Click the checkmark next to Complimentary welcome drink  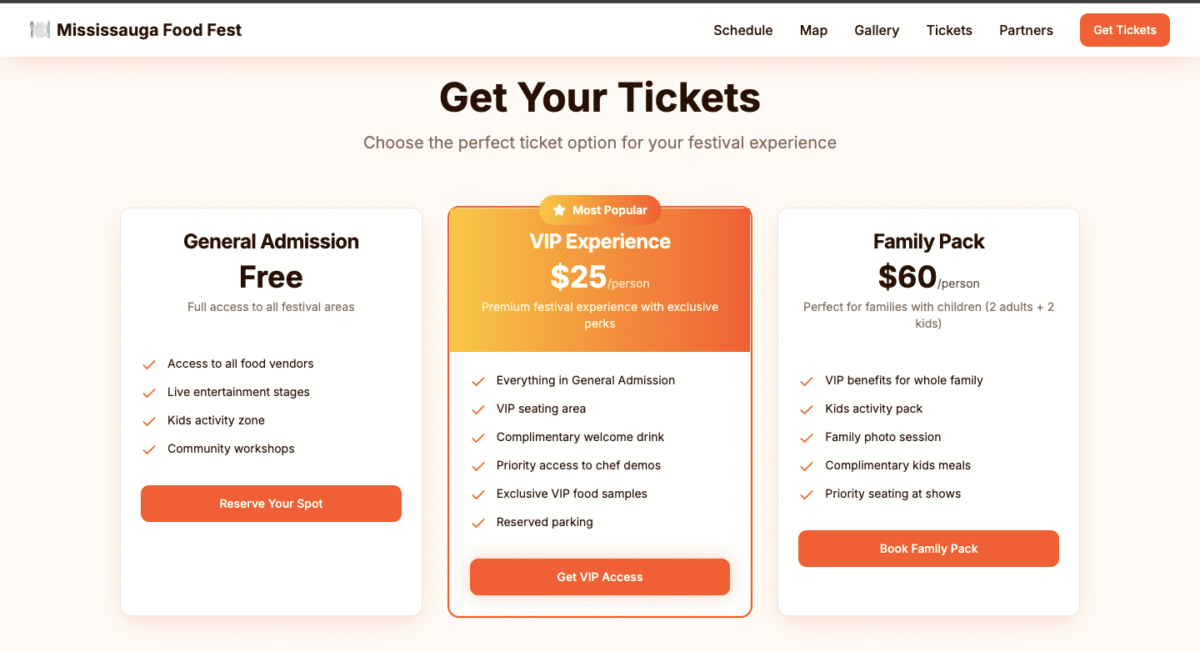pyautogui.click(x=478, y=438)
